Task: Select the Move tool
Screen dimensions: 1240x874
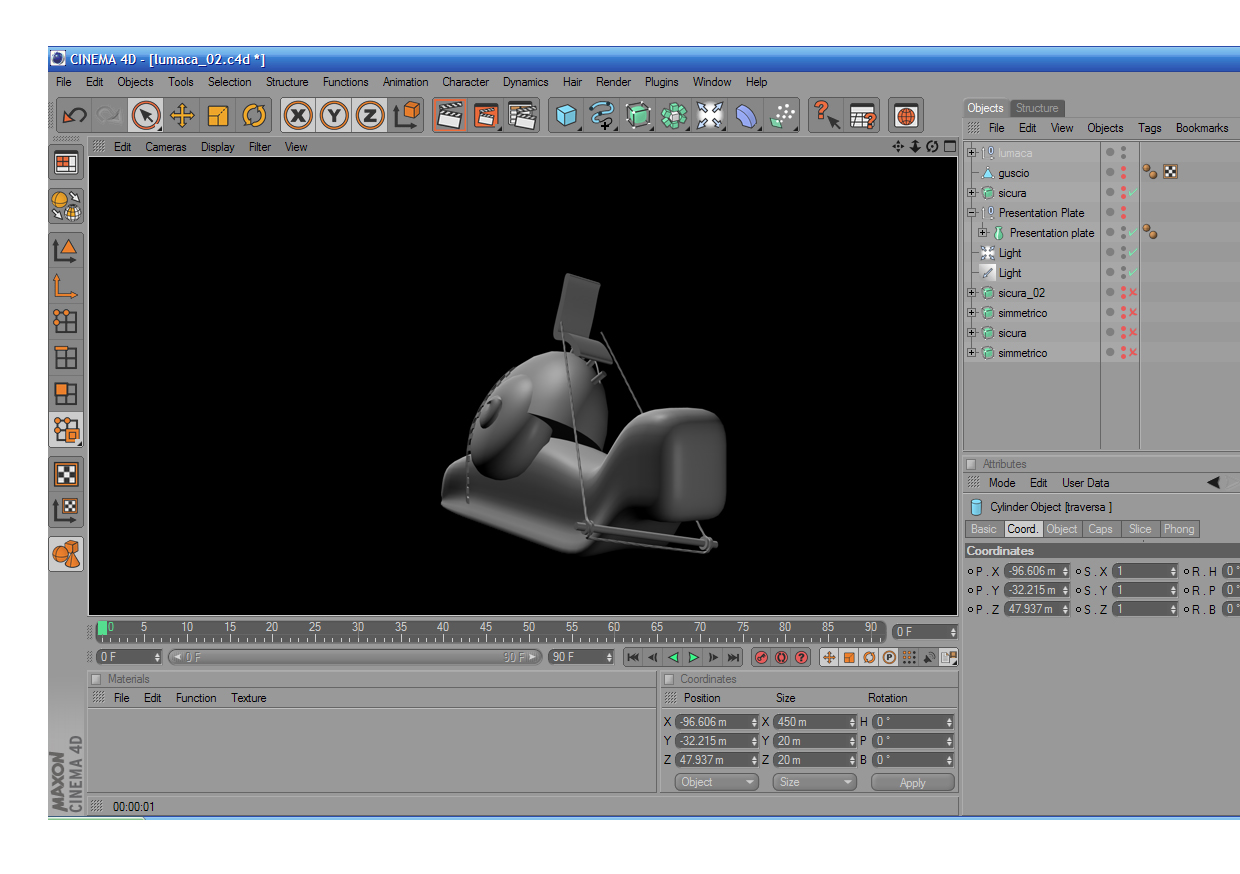Action: point(182,116)
